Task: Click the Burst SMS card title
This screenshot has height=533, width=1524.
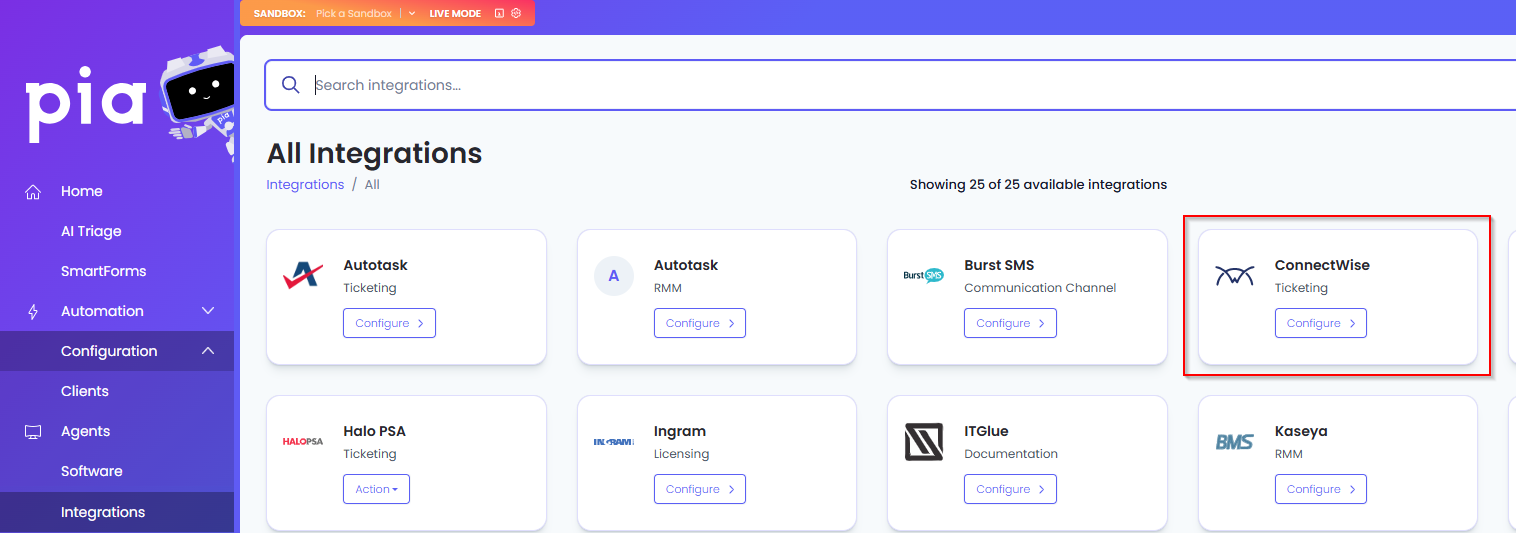Action: point(999,265)
